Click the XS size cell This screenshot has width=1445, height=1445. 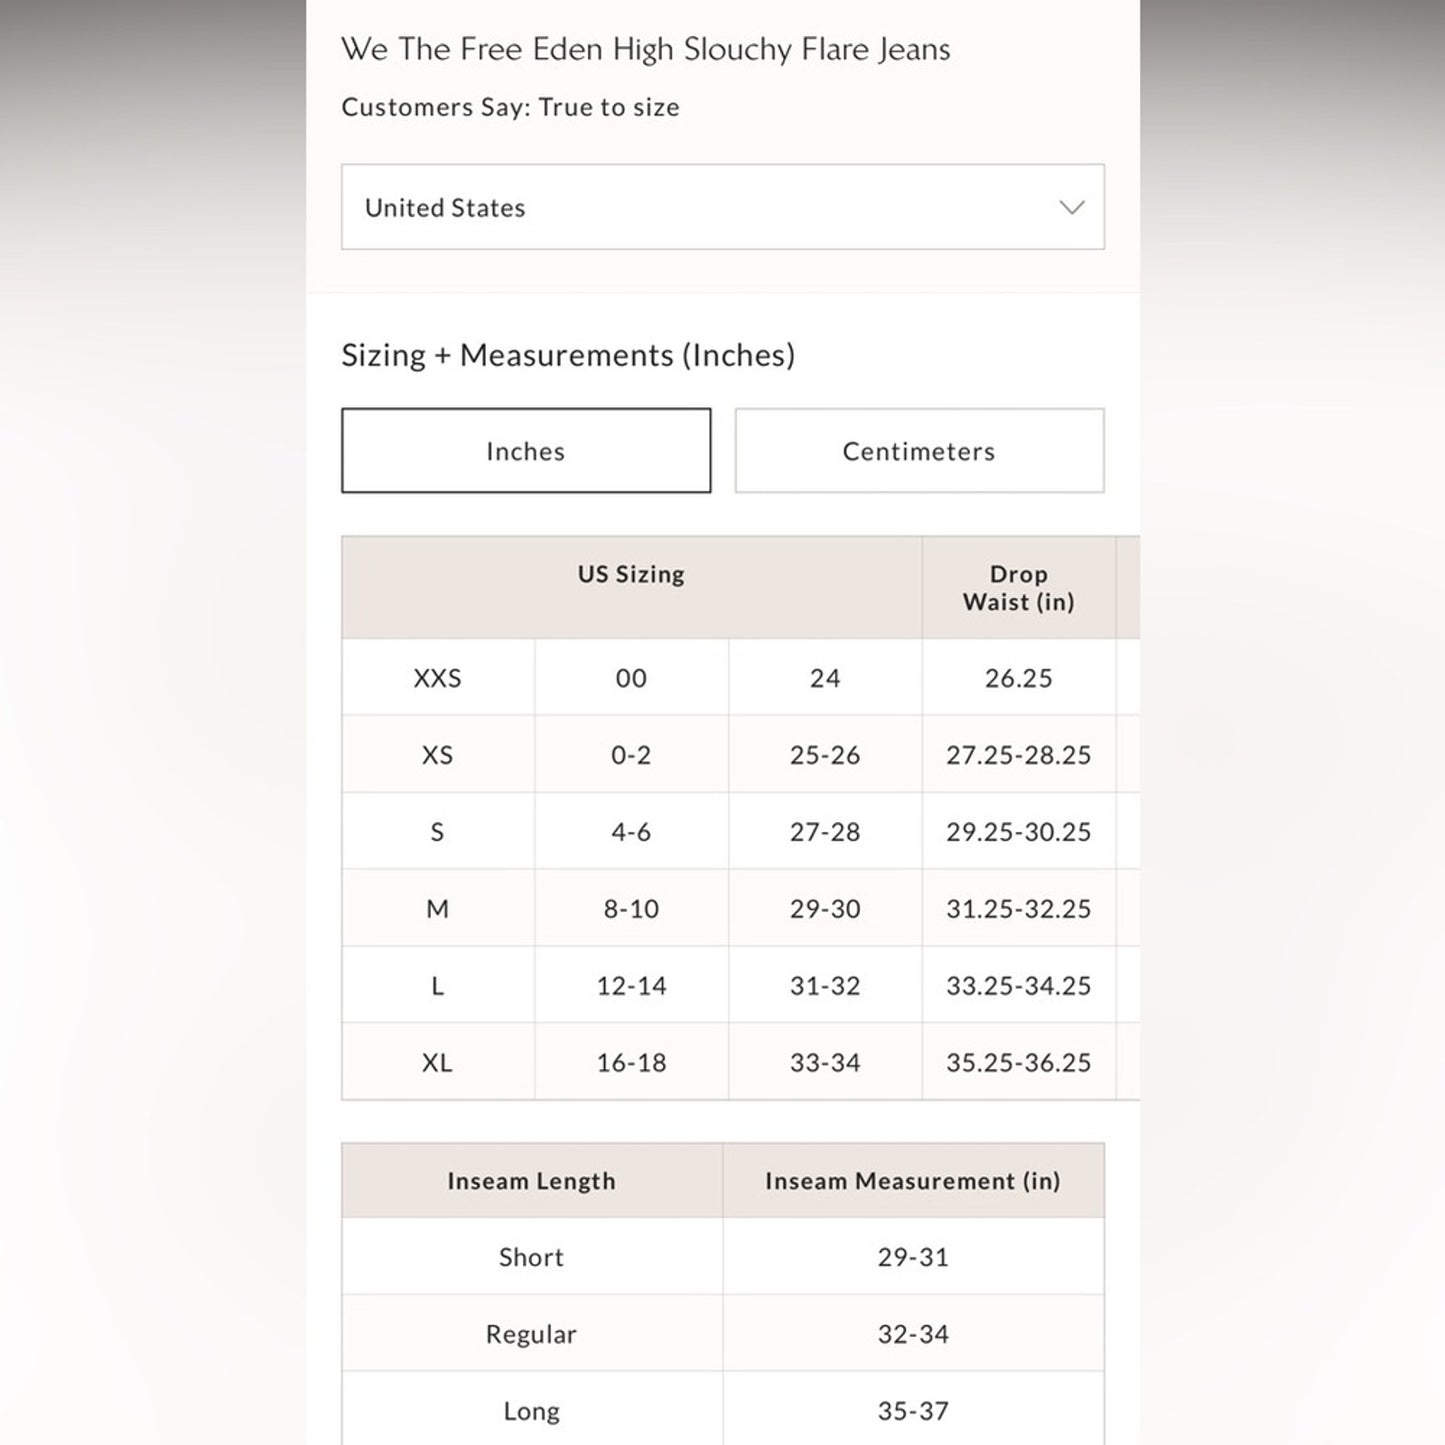coord(438,755)
